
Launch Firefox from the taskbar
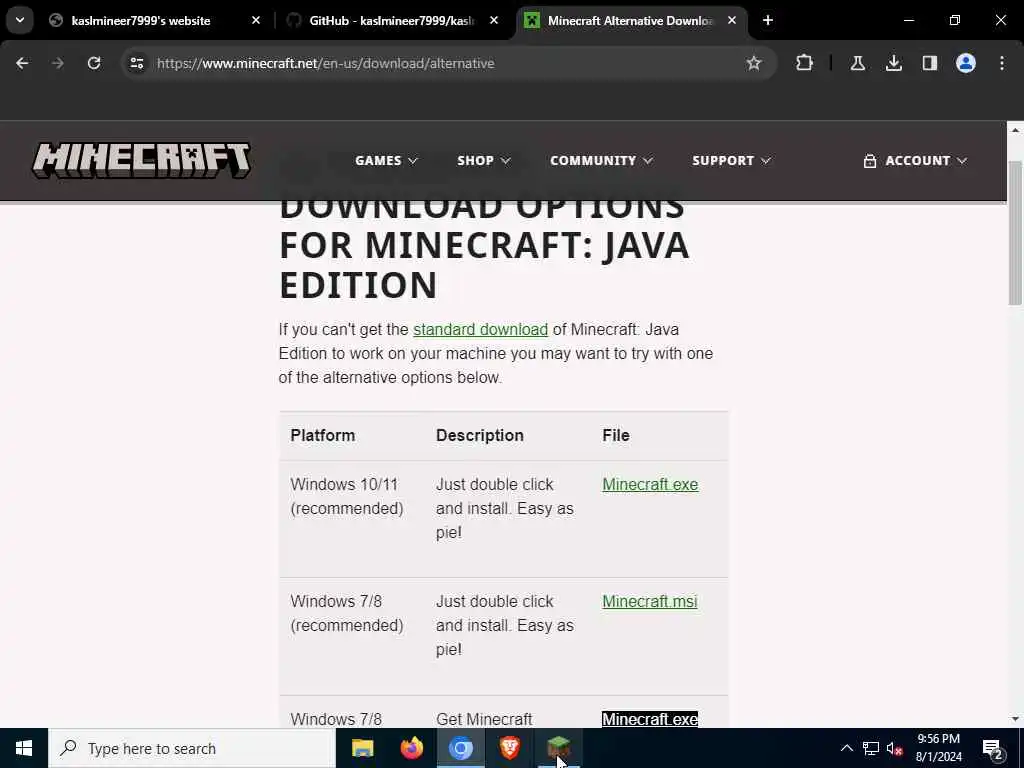pyautogui.click(x=411, y=748)
